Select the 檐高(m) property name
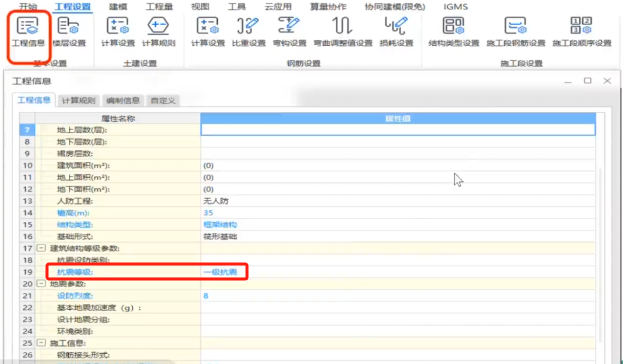 pos(74,213)
